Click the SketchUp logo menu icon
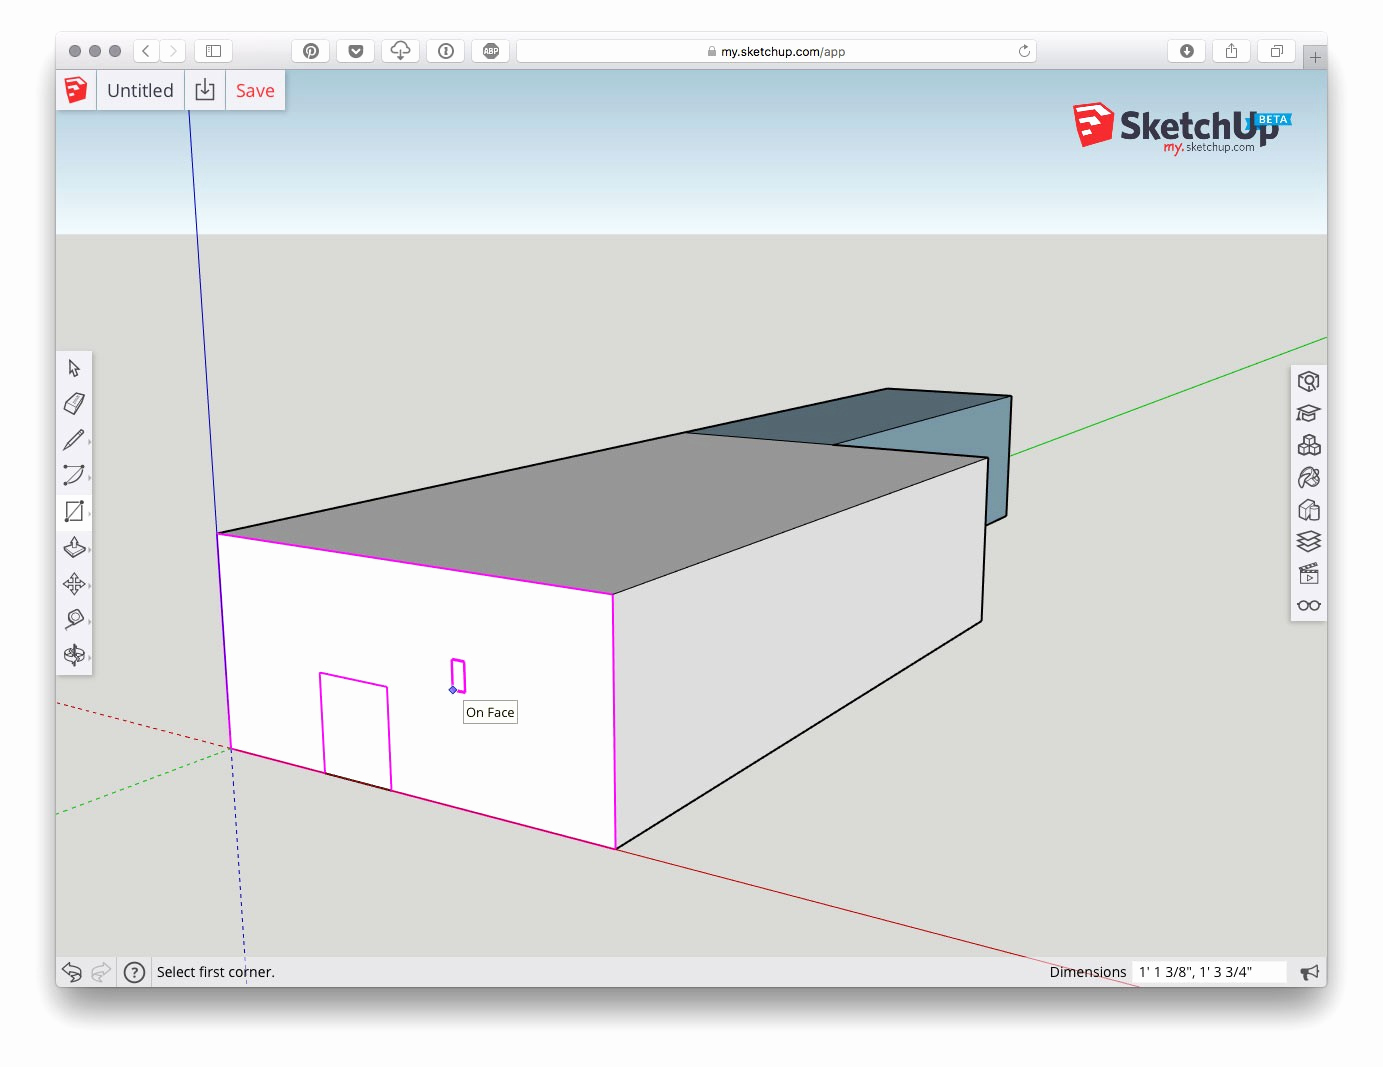This screenshot has height=1067, width=1383. pyautogui.click(x=76, y=90)
